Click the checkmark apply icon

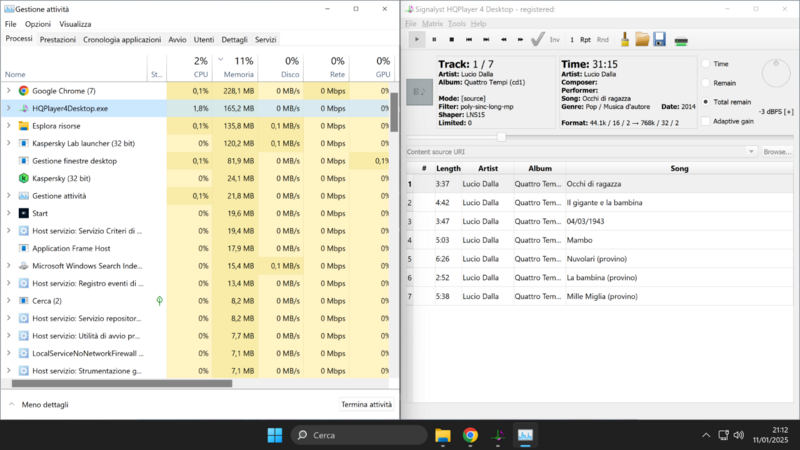[x=537, y=40]
